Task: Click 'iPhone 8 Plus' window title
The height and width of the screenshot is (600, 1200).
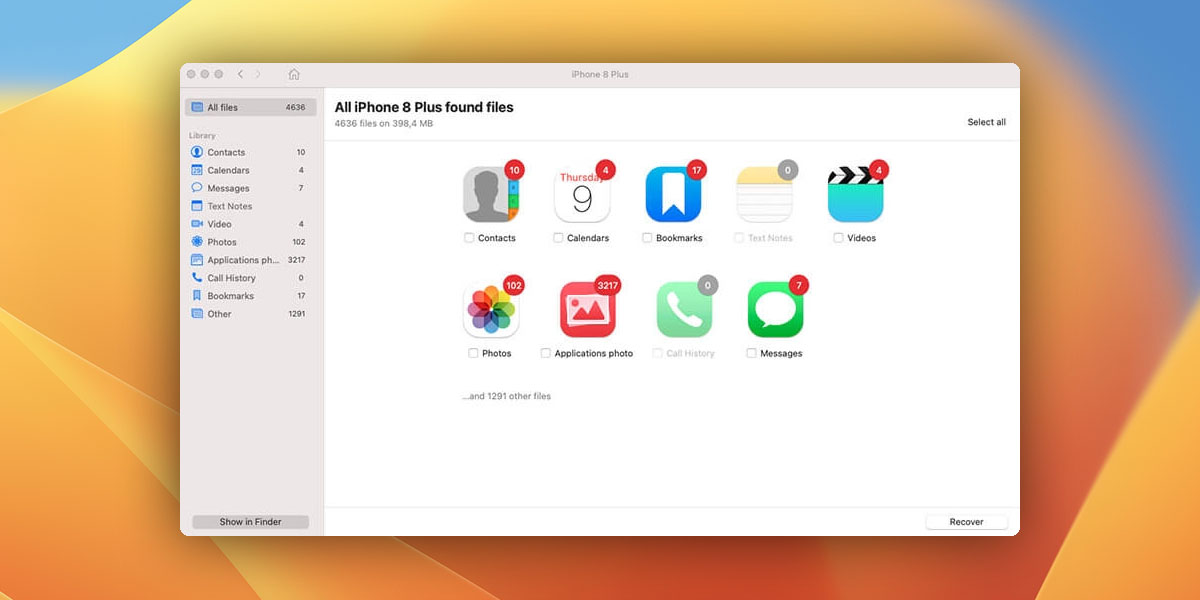Action: [600, 74]
